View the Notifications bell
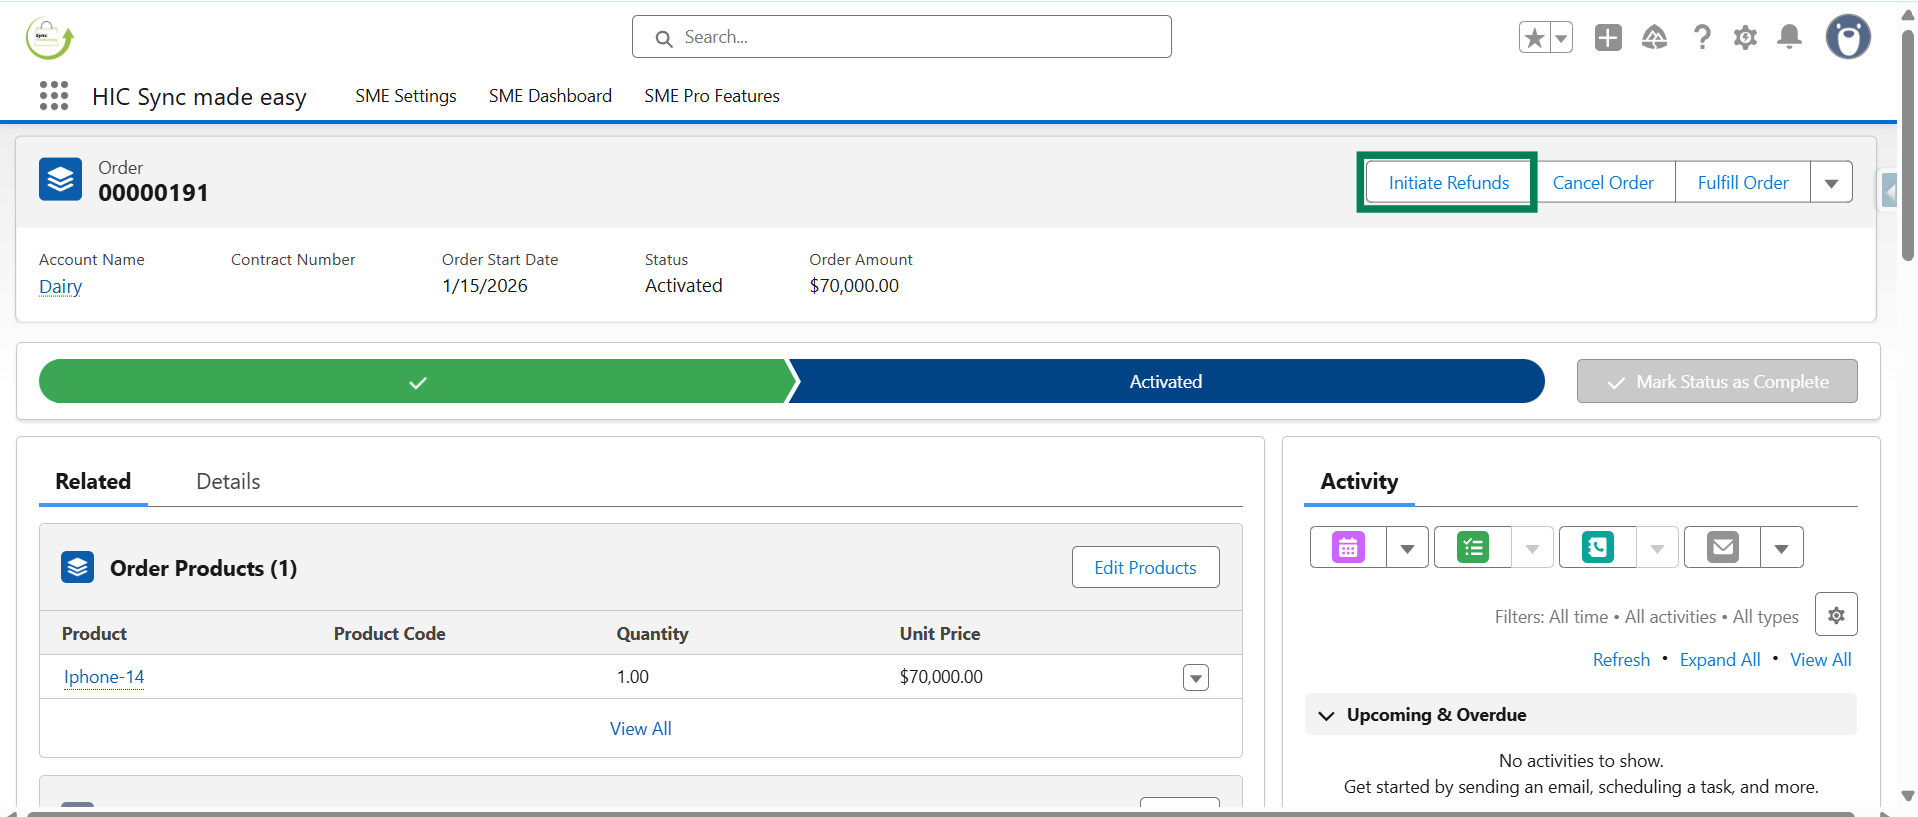Viewport: 1918px width, 817px height. coord(1789,38)
